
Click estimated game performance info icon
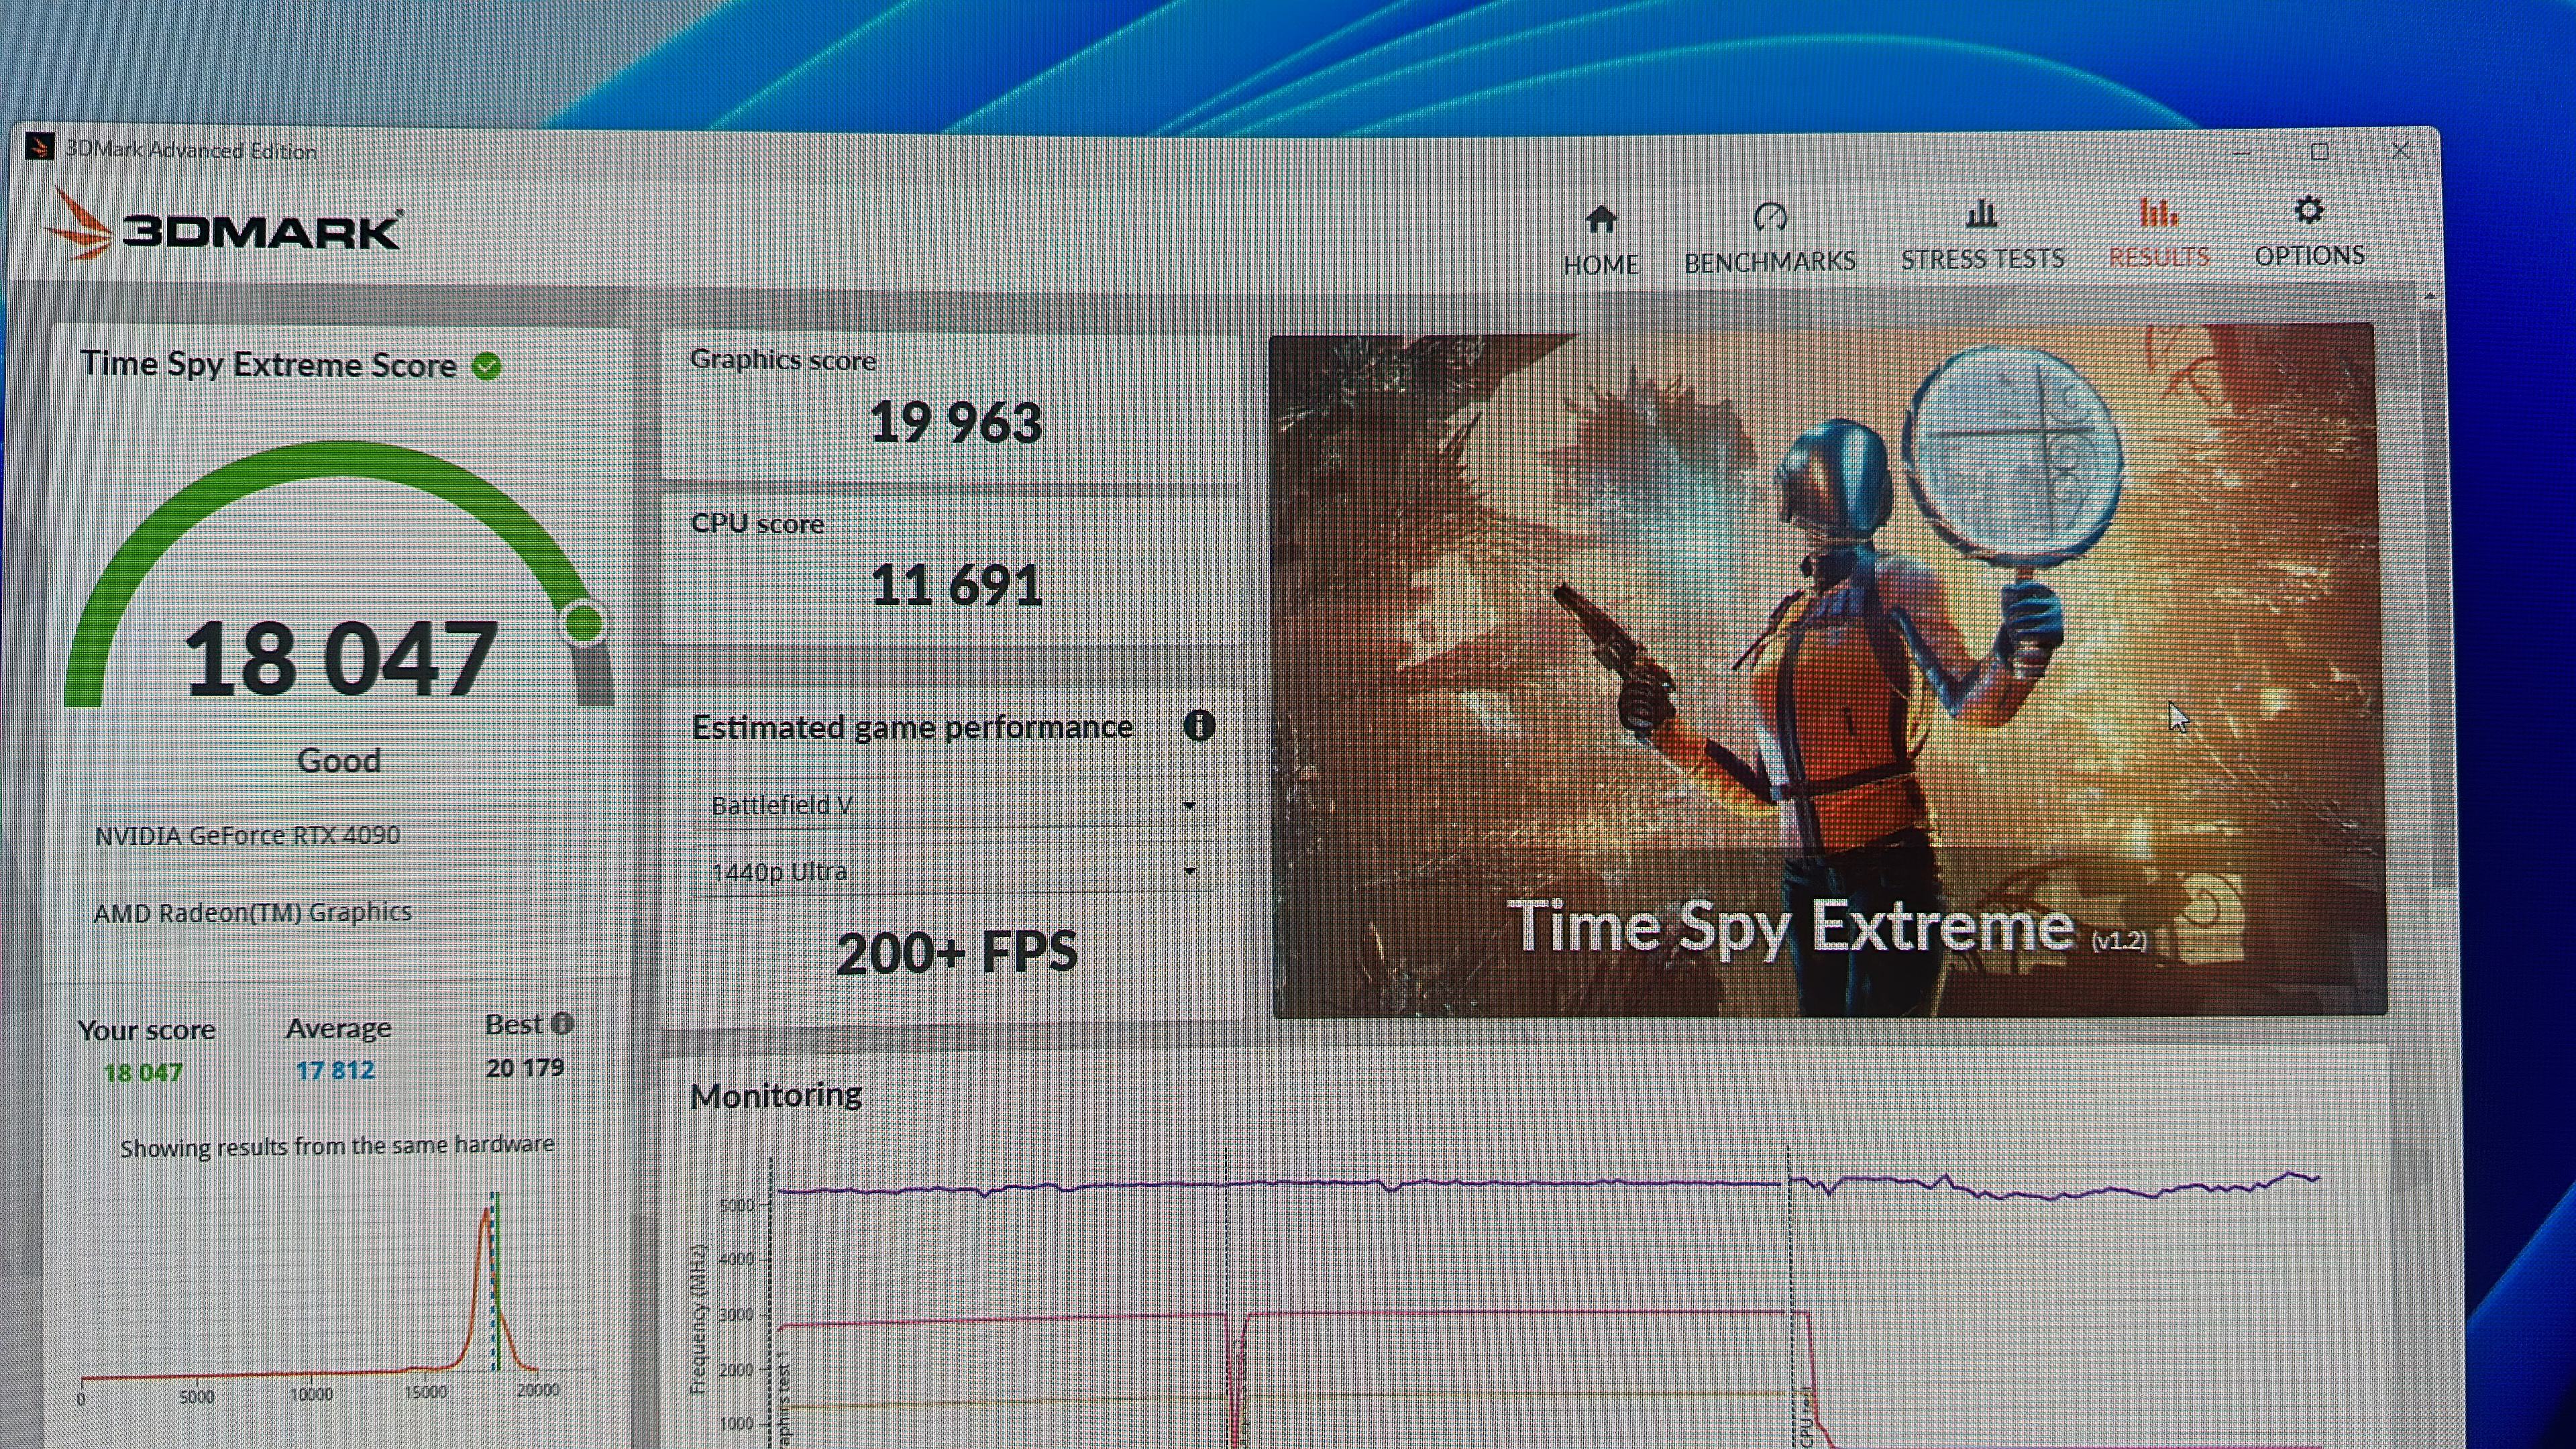[x=1198, y=726]
